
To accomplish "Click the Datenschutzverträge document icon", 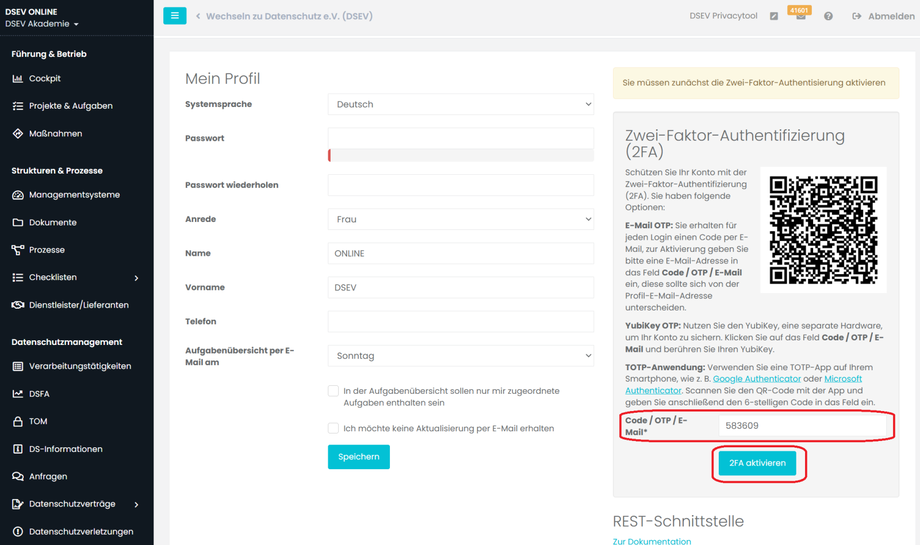I will pos(18,504).
